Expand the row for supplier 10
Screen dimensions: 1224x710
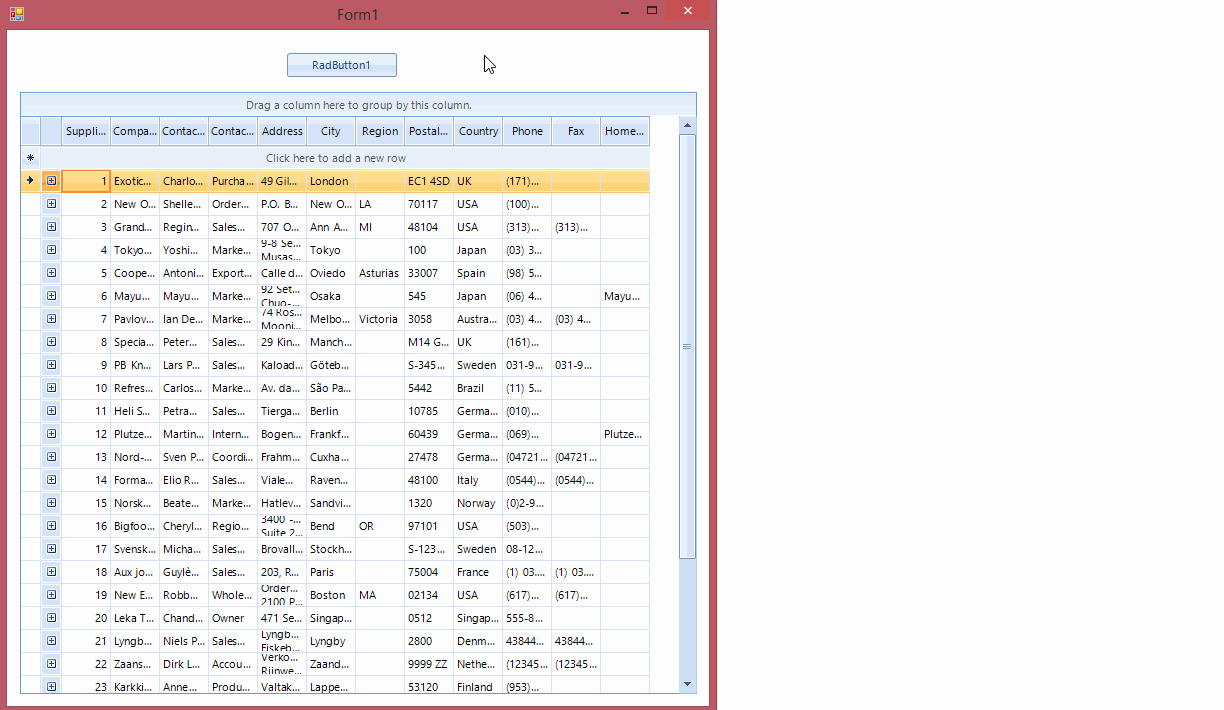[51, 388]
